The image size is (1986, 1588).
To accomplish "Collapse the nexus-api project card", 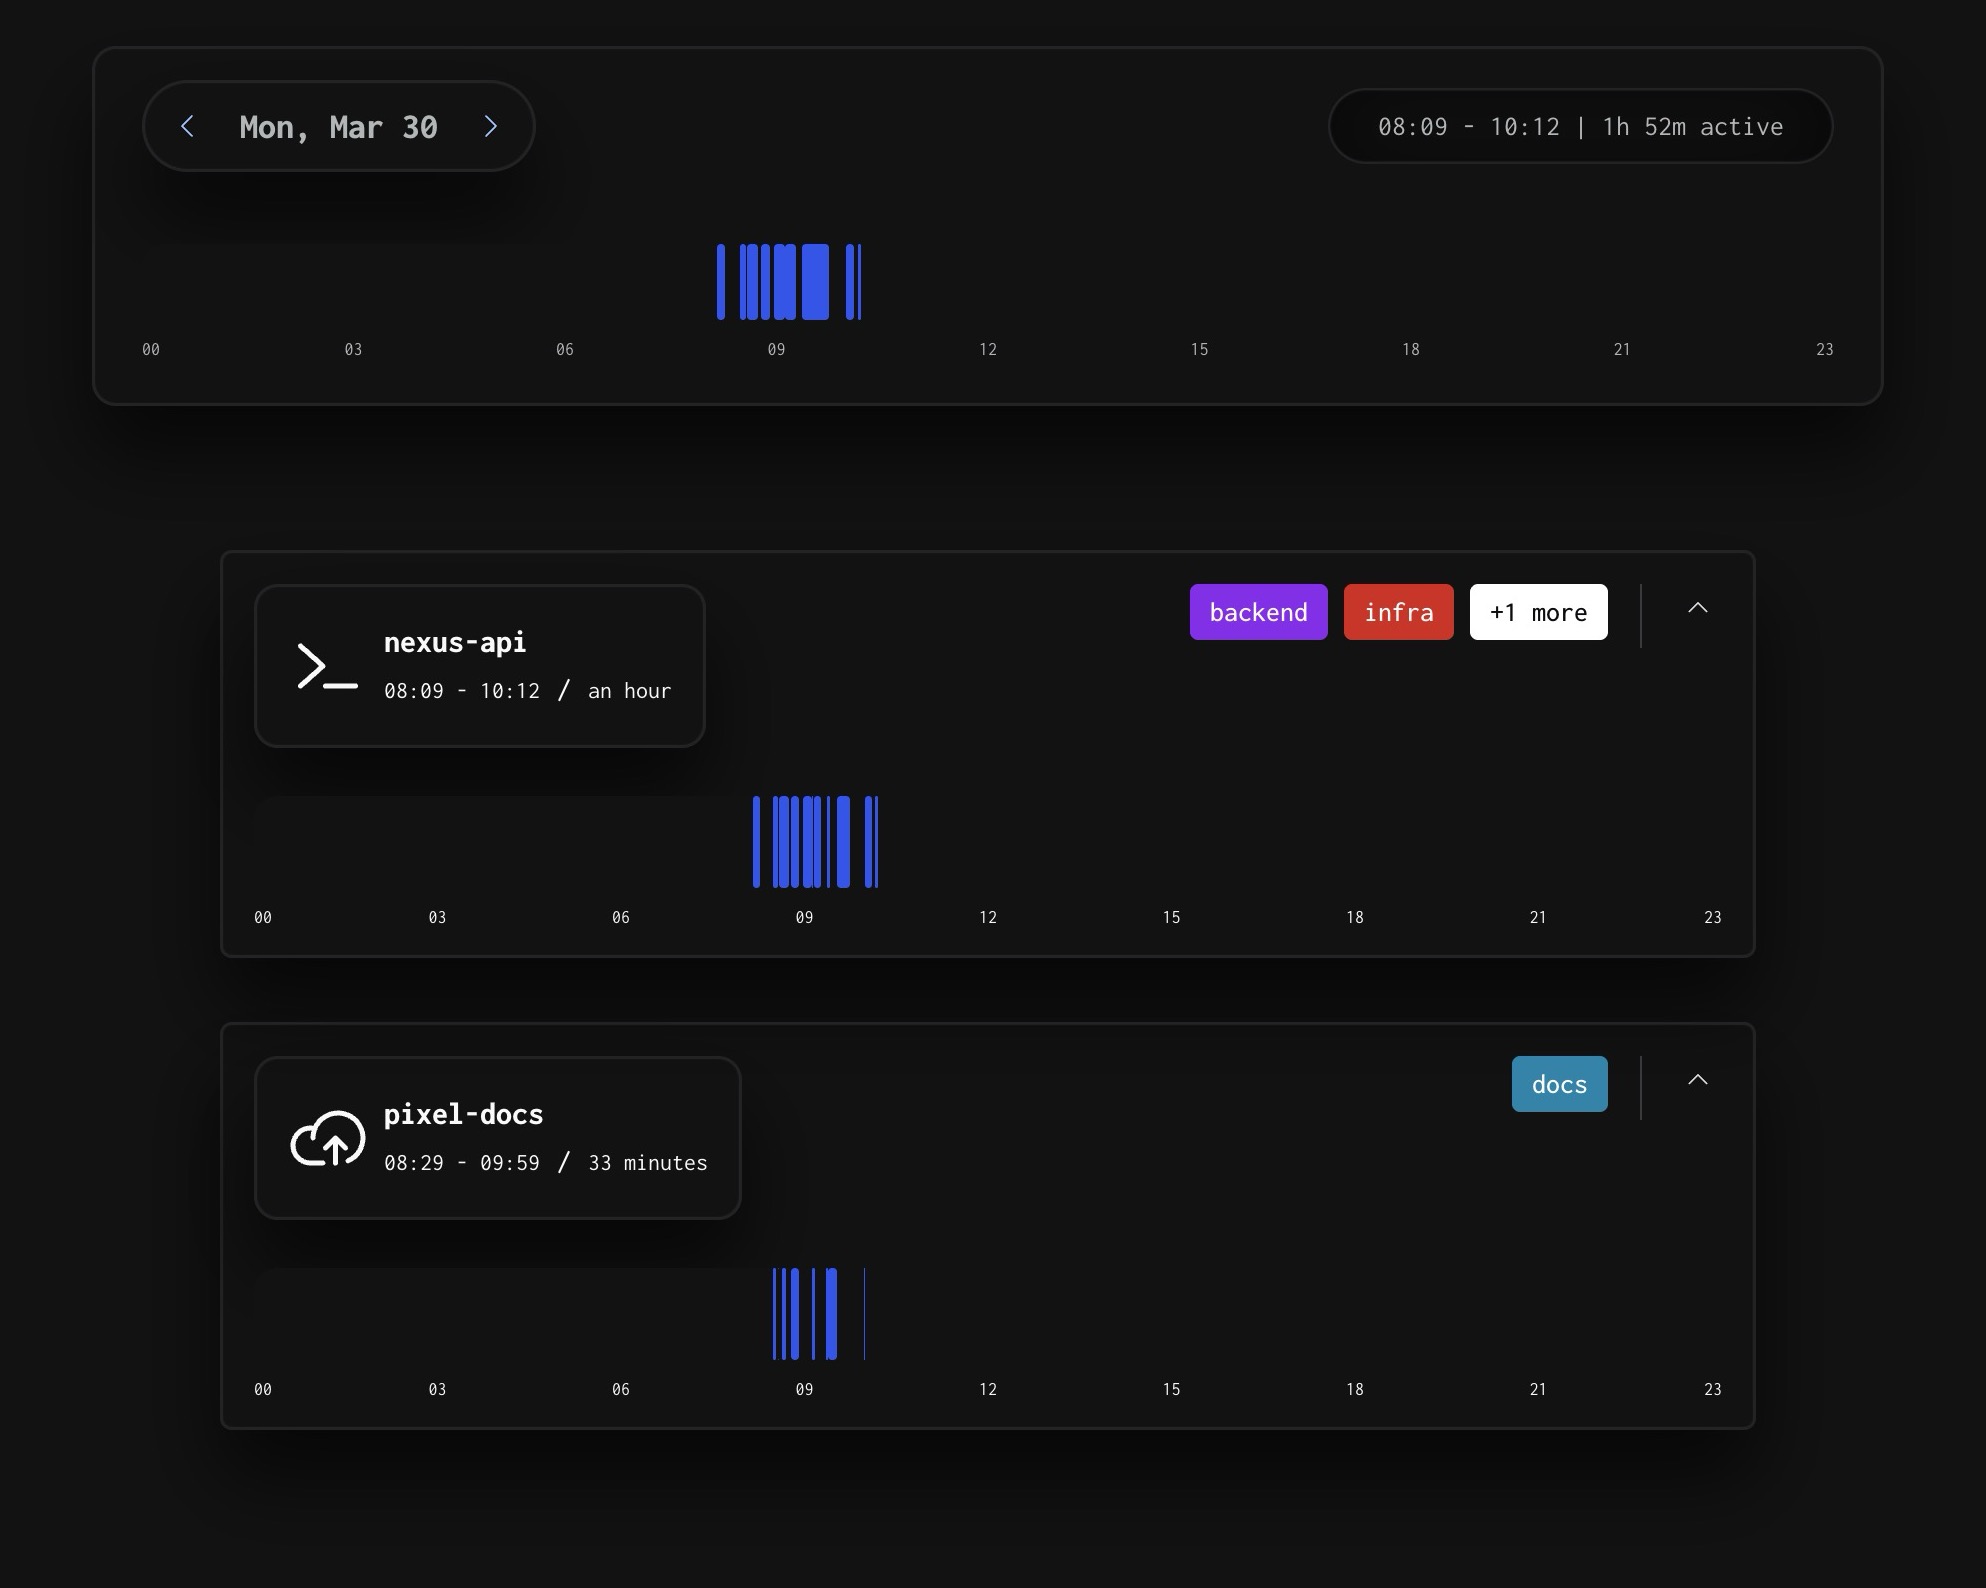I will [x=1698, y=610].
